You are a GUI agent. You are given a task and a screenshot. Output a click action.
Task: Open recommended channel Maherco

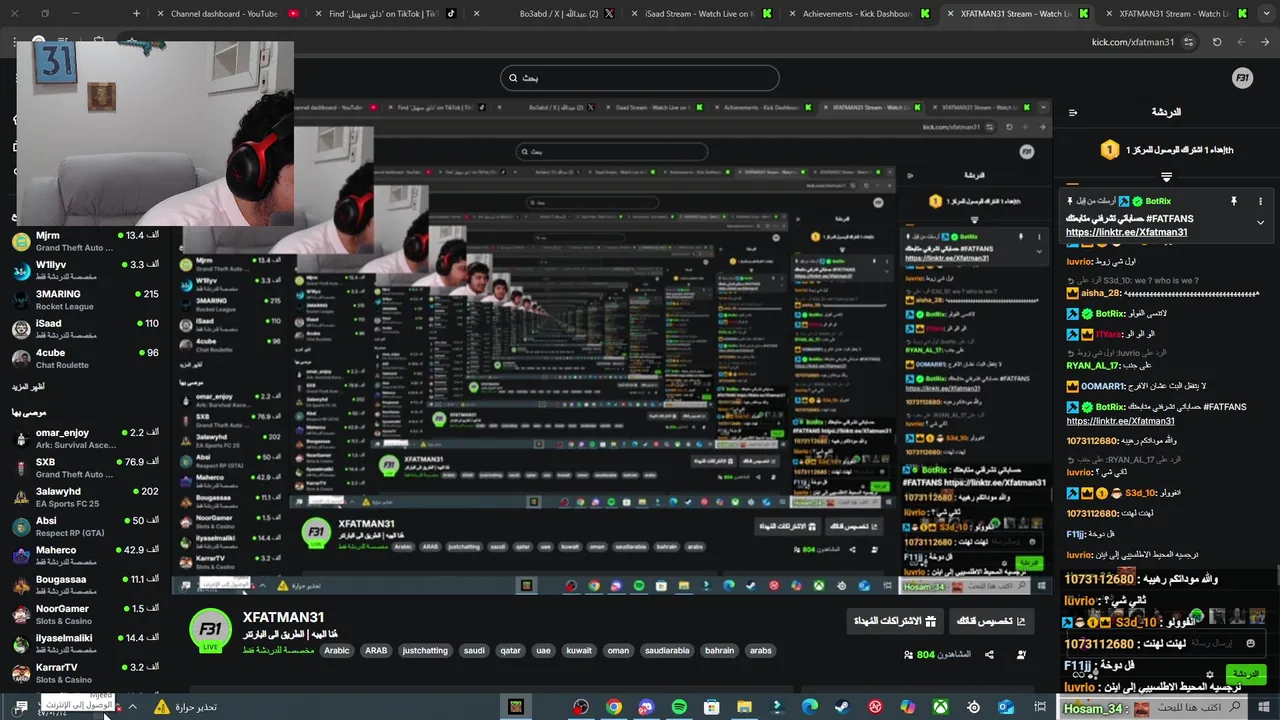(x=85, y=555)
